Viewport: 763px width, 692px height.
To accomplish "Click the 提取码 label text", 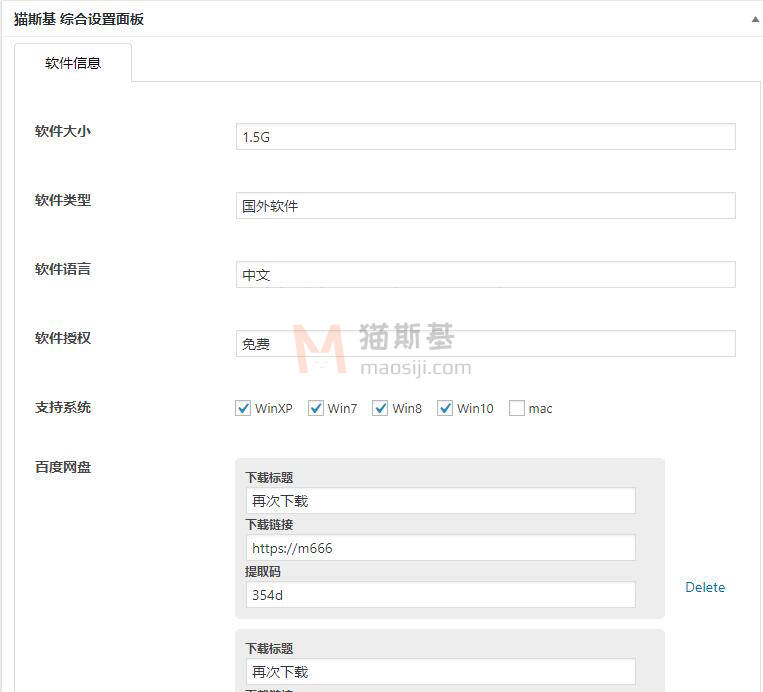I will coord(263,572).
